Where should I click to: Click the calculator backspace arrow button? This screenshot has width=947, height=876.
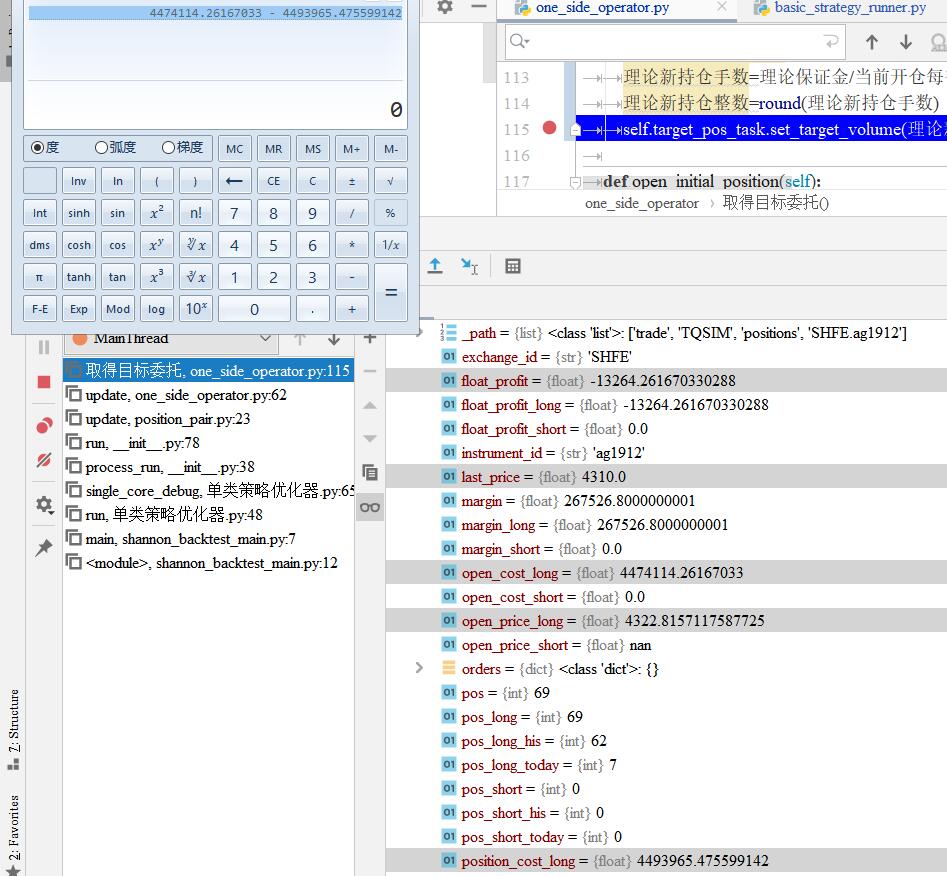tap(234, 181)
